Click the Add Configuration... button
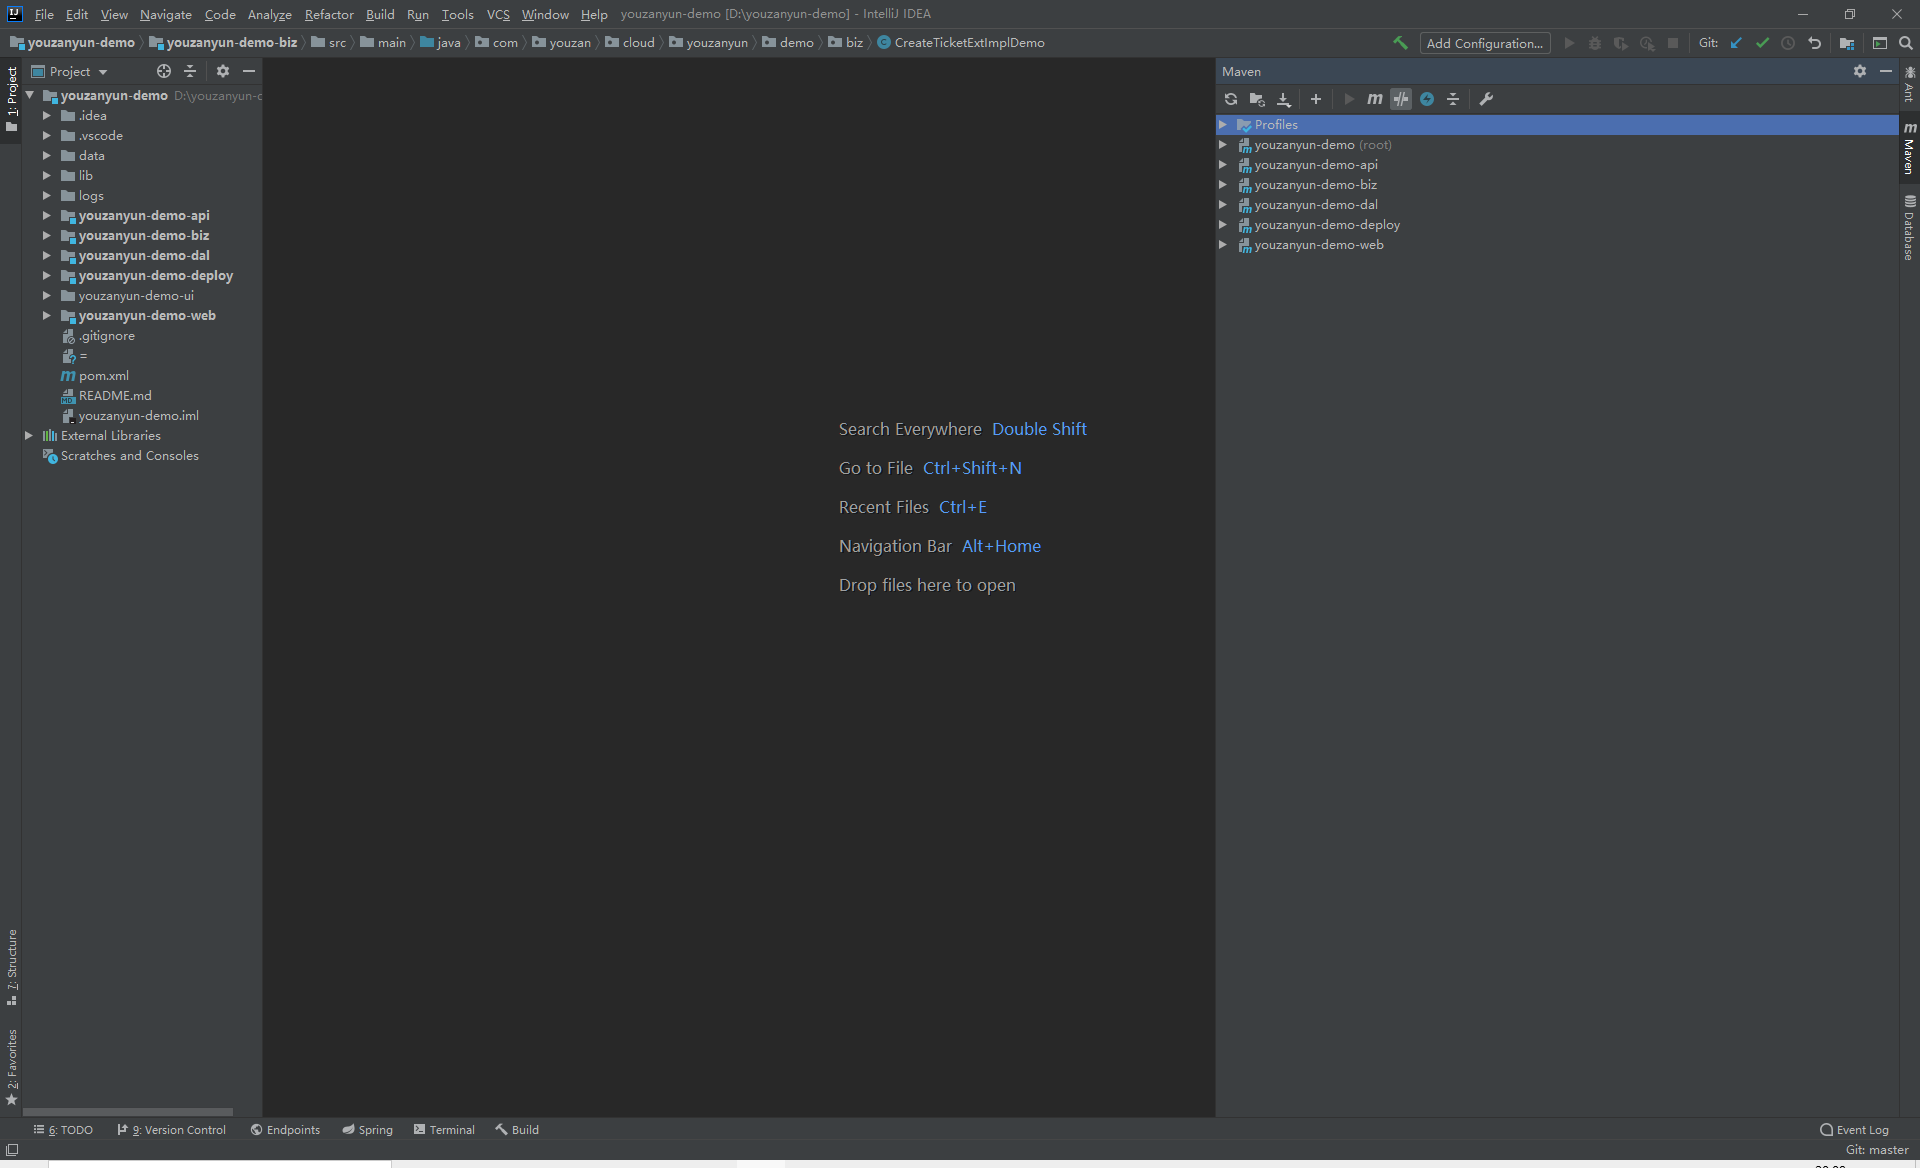 (1485, 43)
